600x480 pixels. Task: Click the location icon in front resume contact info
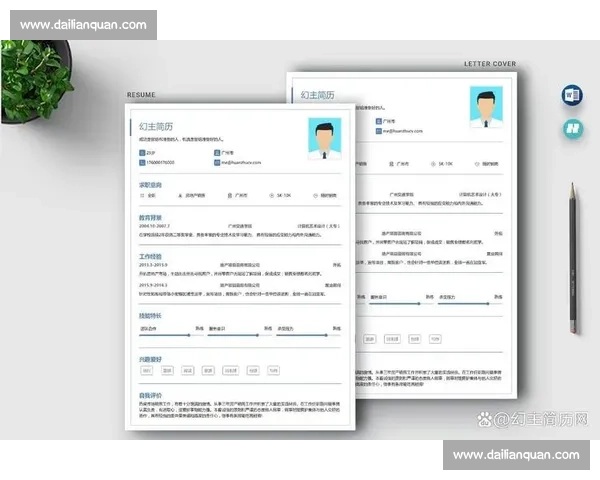(x=217, y=153)
